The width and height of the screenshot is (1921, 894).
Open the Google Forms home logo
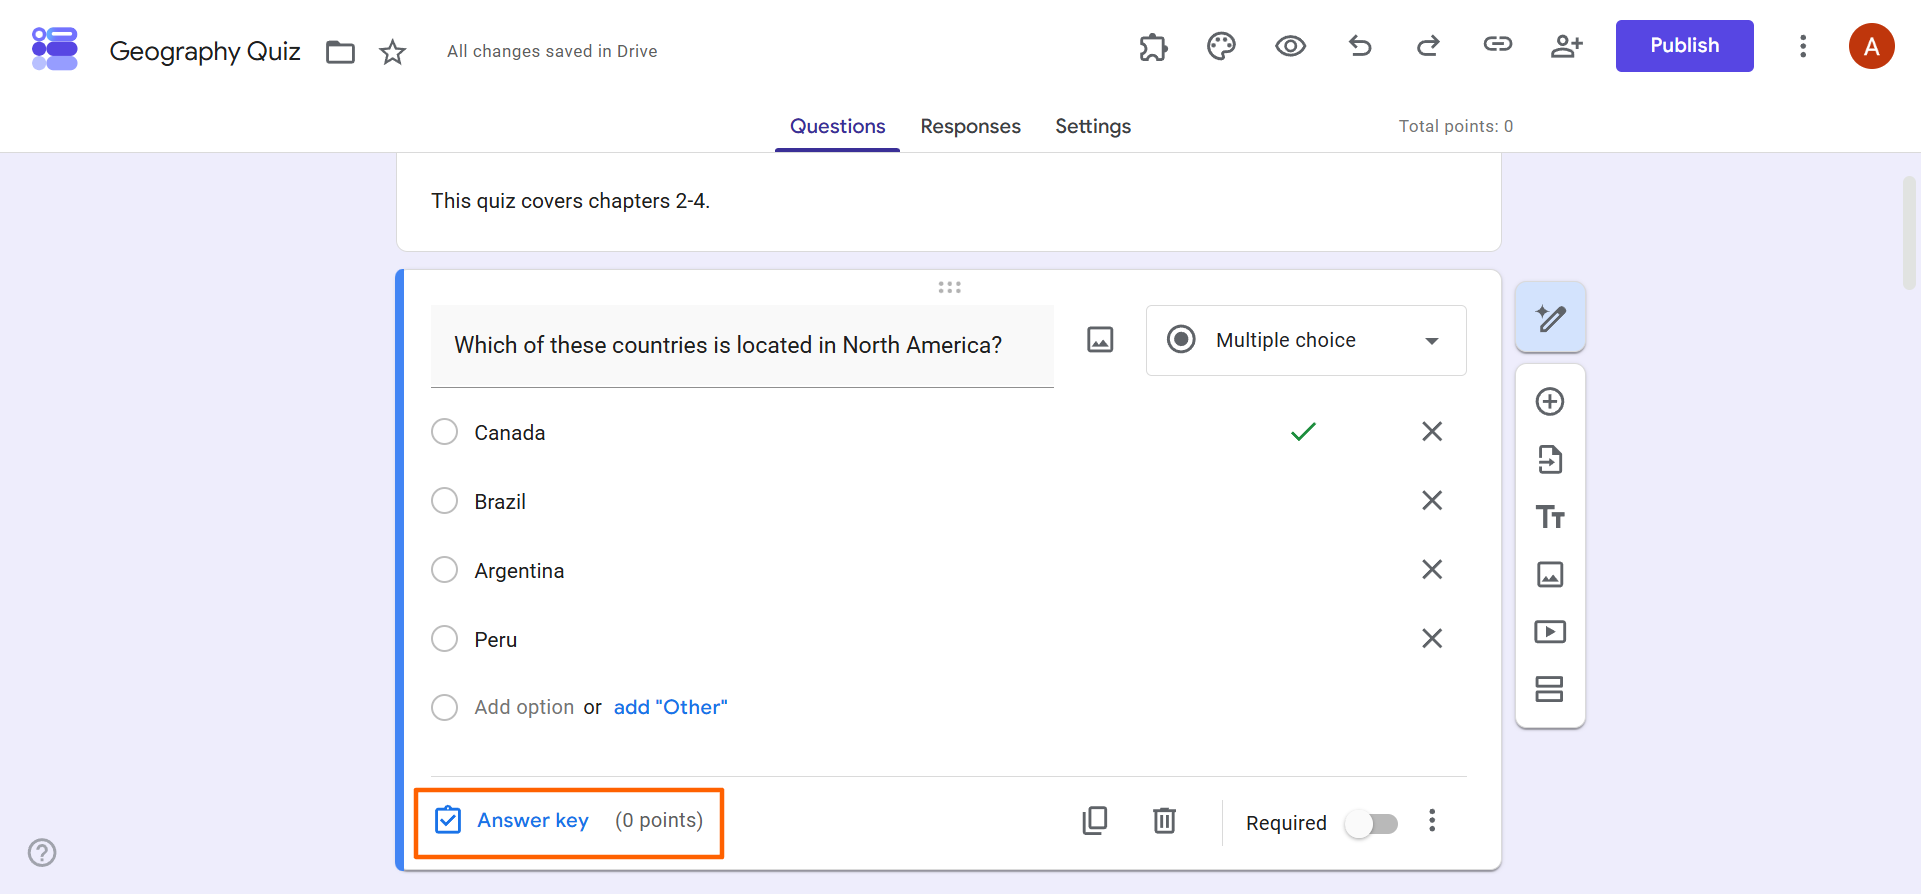tap(55, 49)
